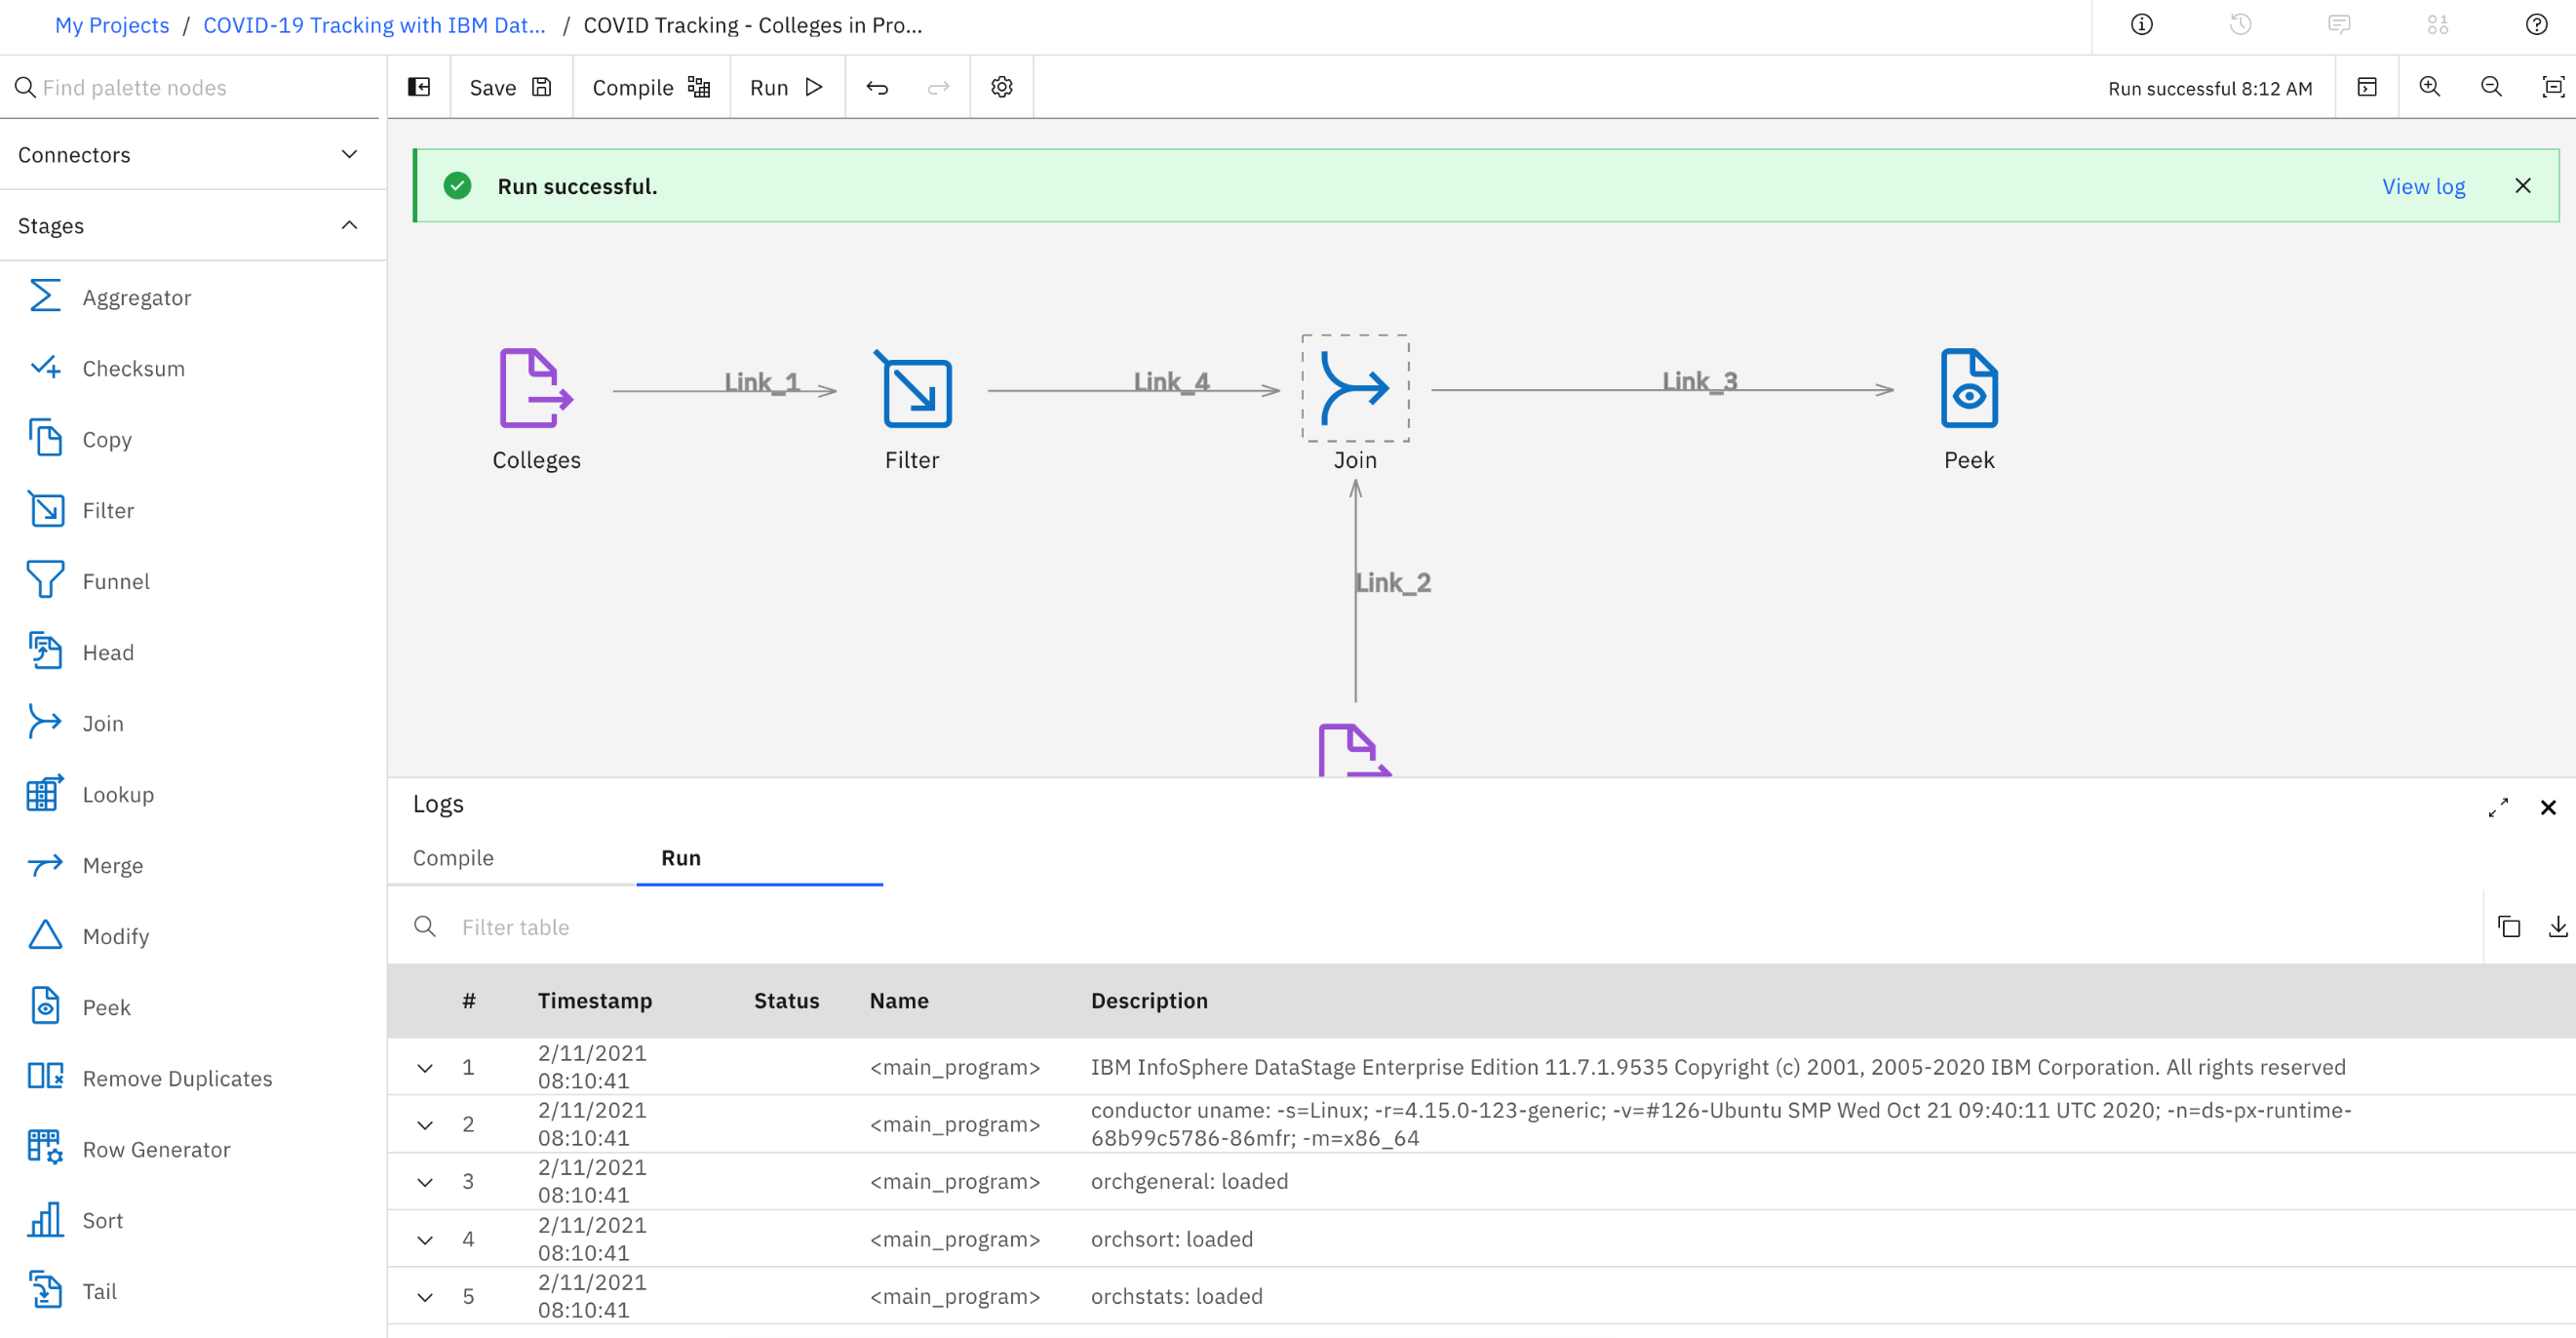The width and height of the screenshot is (2576, 1338).
Task: Zoom in on the canvas
Action: [2430, 87]
